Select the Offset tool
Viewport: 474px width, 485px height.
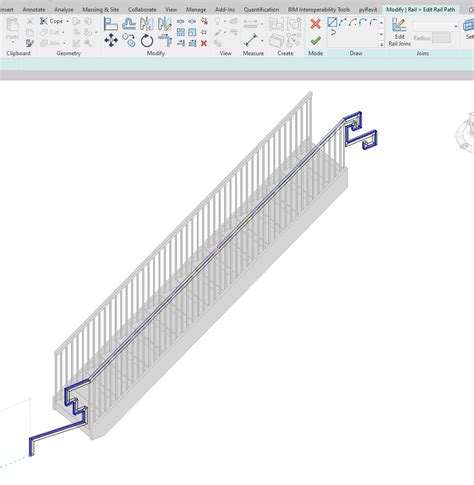(129, 24)
